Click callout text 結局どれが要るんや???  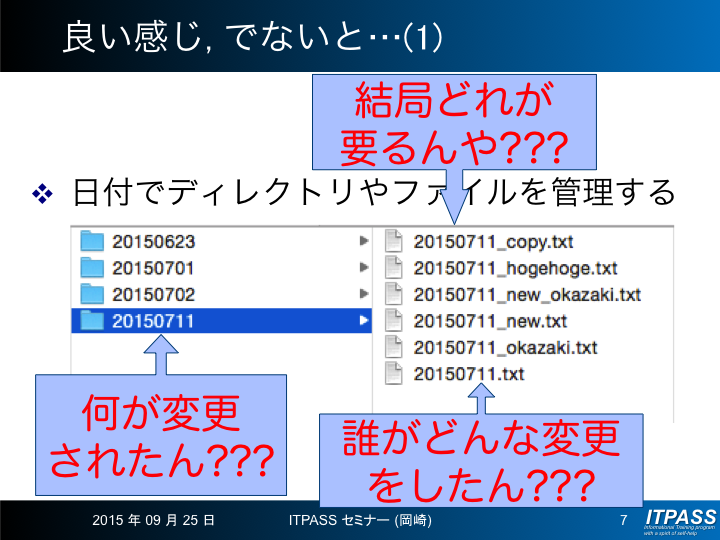[x=454, y=123]
